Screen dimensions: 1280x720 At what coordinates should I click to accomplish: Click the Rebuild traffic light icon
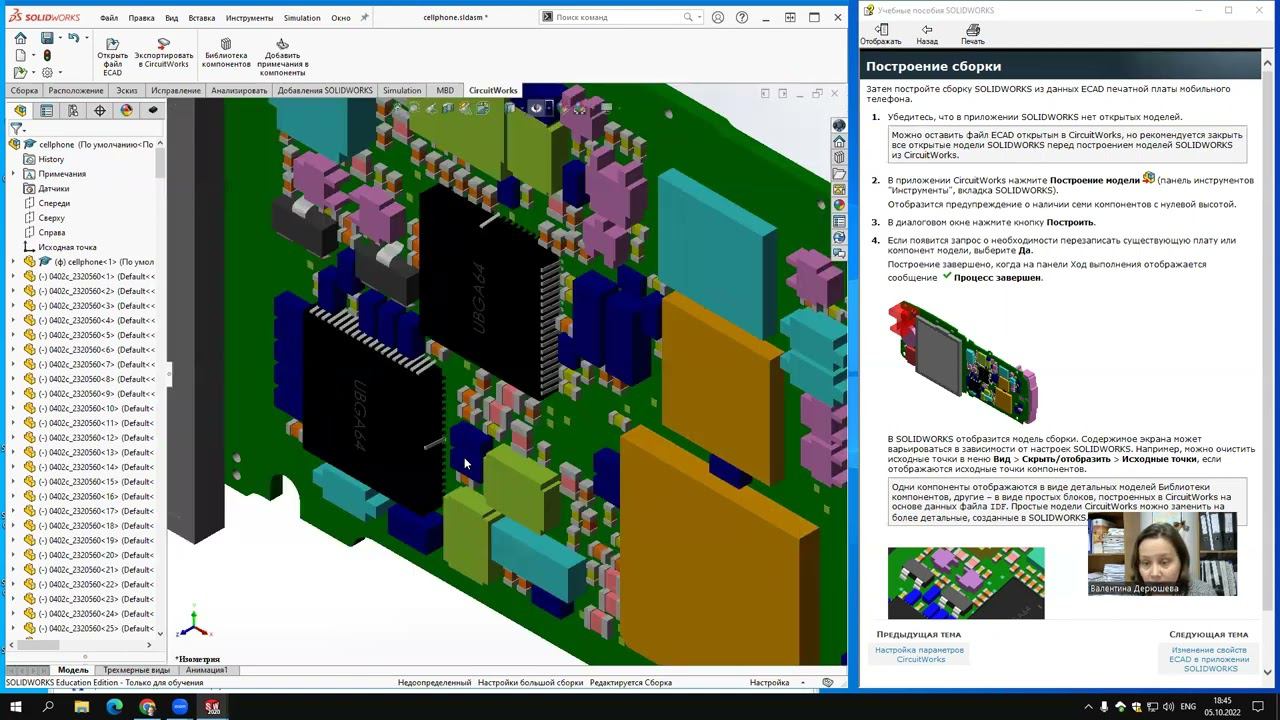point(47,55)
